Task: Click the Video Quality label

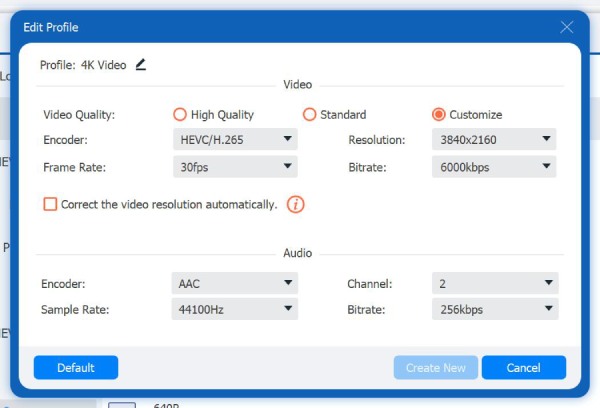Action: point(79,115)
